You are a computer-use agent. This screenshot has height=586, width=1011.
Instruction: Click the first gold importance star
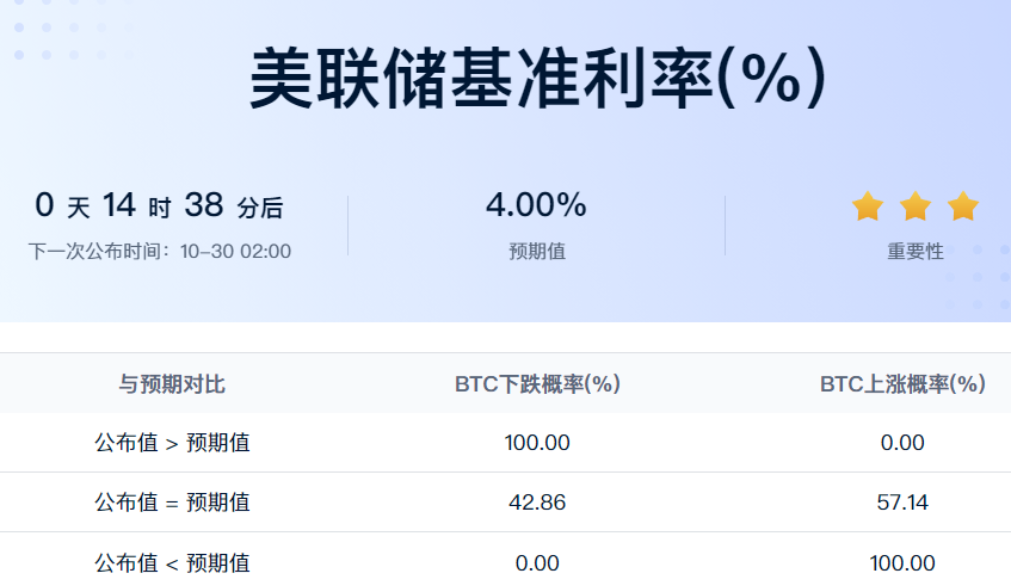click(x=867, y=207)
